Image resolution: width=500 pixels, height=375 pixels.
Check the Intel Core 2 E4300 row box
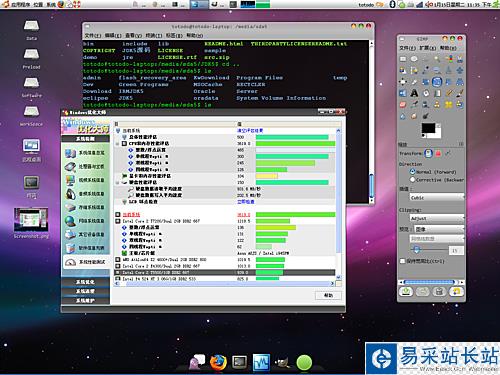pos(118,266)
